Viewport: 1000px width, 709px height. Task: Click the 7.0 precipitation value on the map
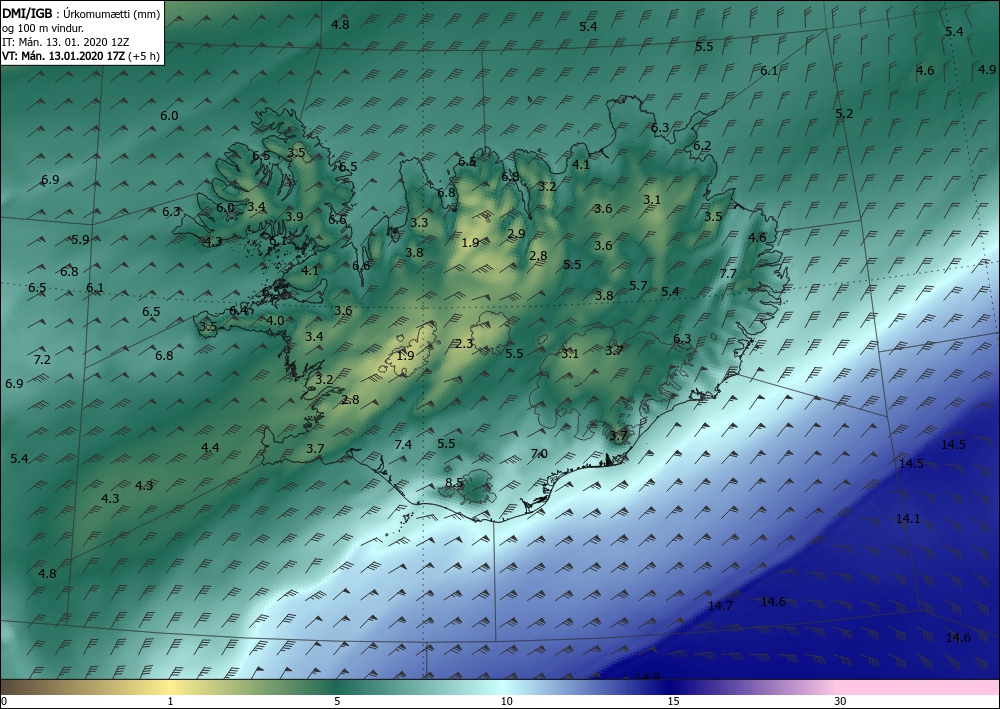click(x=539, y=453)
